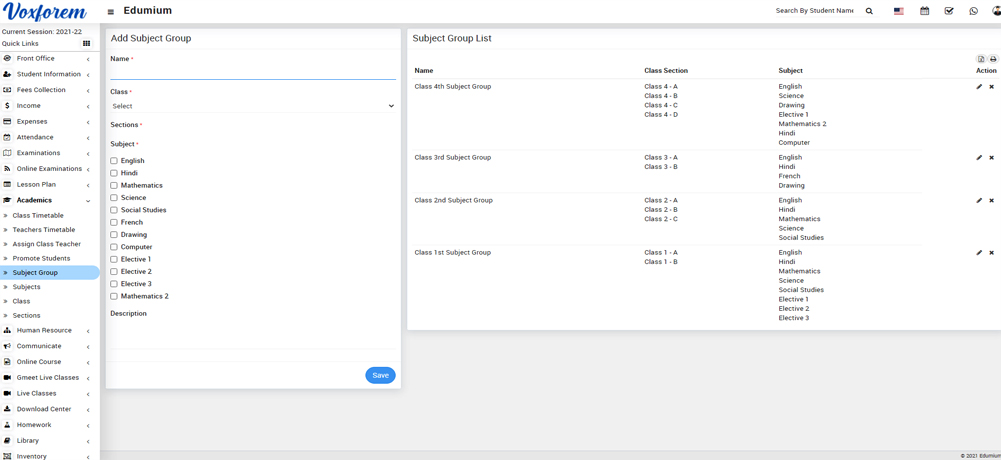Viewport: 1001px width, 460px height.
Task: Open Class Timetable menu item
Action: [x=38, y=216]
